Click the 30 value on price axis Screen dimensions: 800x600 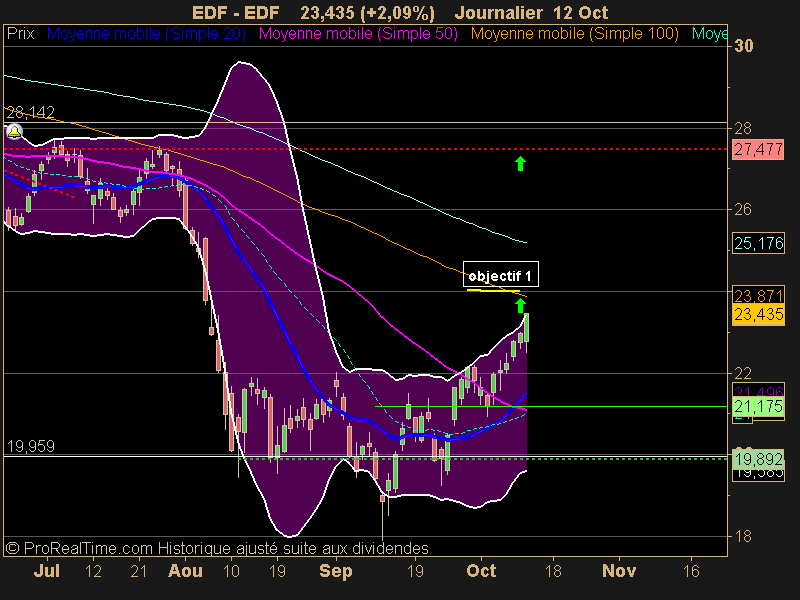[x=743, y=46]
